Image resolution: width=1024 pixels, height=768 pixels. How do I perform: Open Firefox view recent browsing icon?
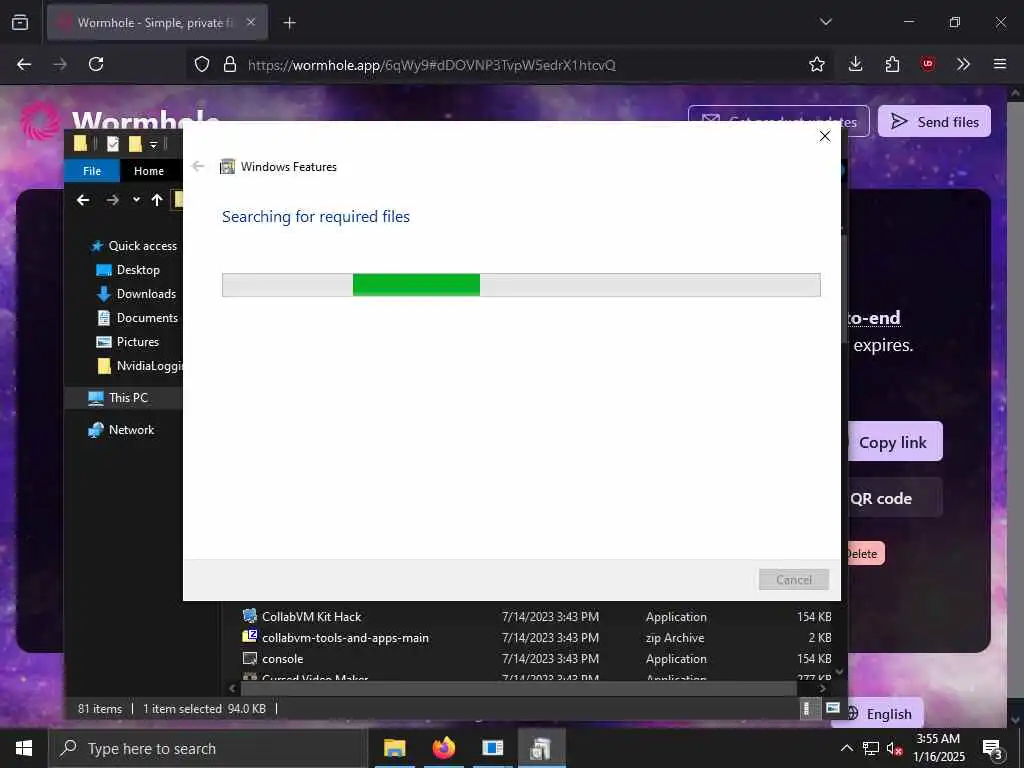[20, 22]
